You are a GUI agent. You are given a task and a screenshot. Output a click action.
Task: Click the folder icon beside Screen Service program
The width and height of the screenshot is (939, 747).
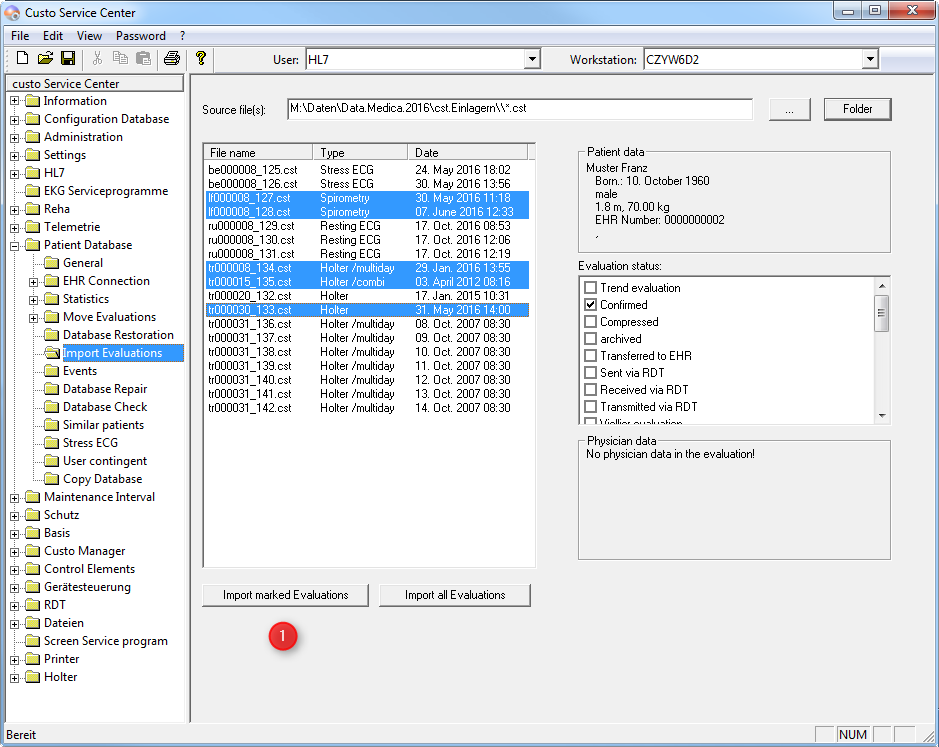[33, 641]
